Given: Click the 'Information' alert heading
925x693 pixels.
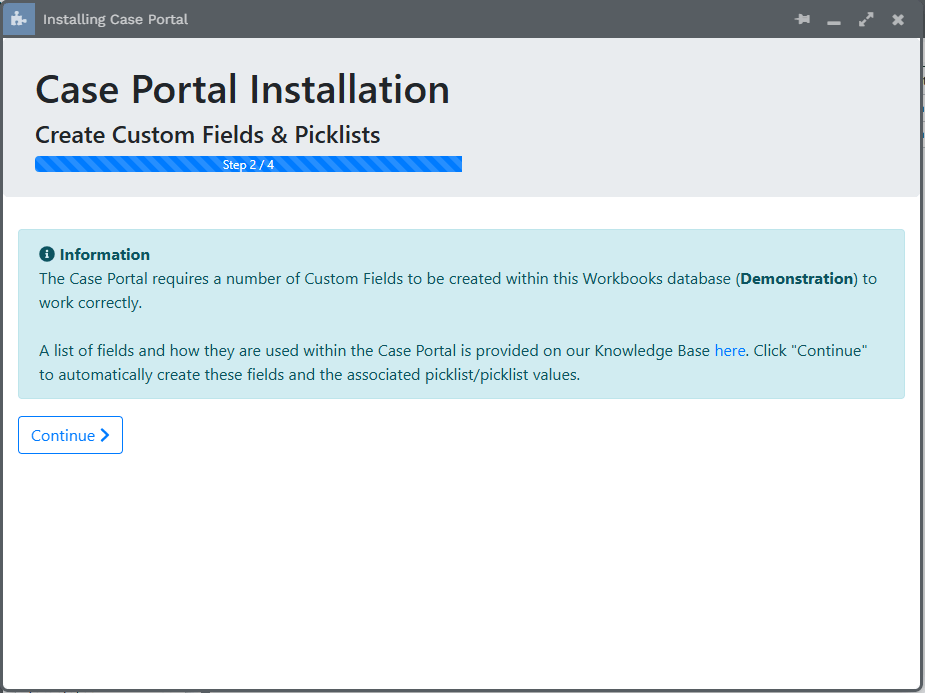Looking at the screenshot, I should click(104, 254).
